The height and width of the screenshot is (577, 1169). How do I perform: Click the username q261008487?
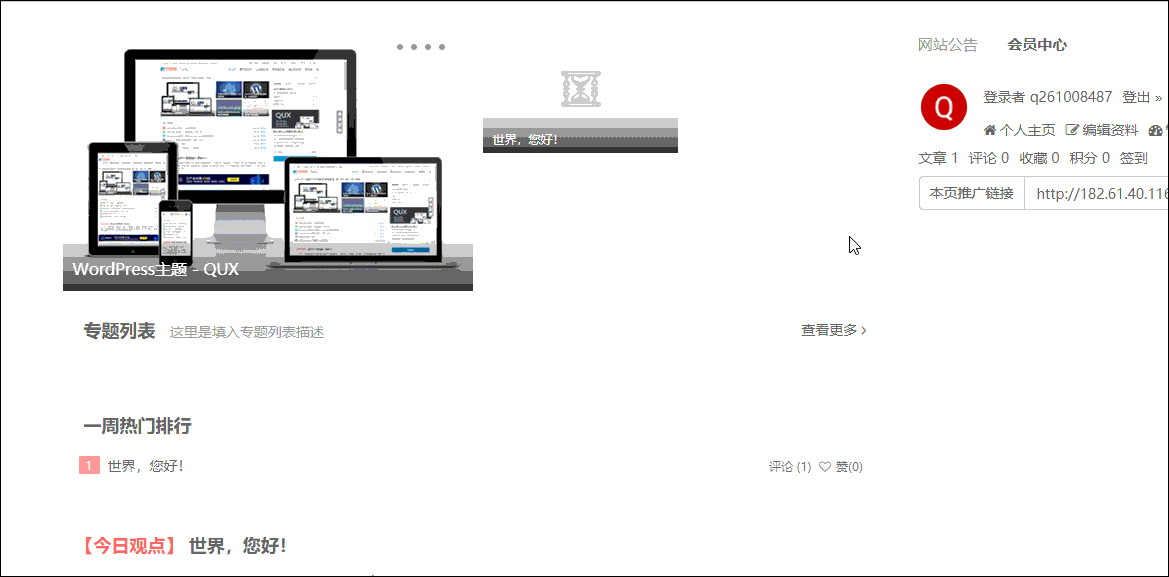click(1071, 97)
